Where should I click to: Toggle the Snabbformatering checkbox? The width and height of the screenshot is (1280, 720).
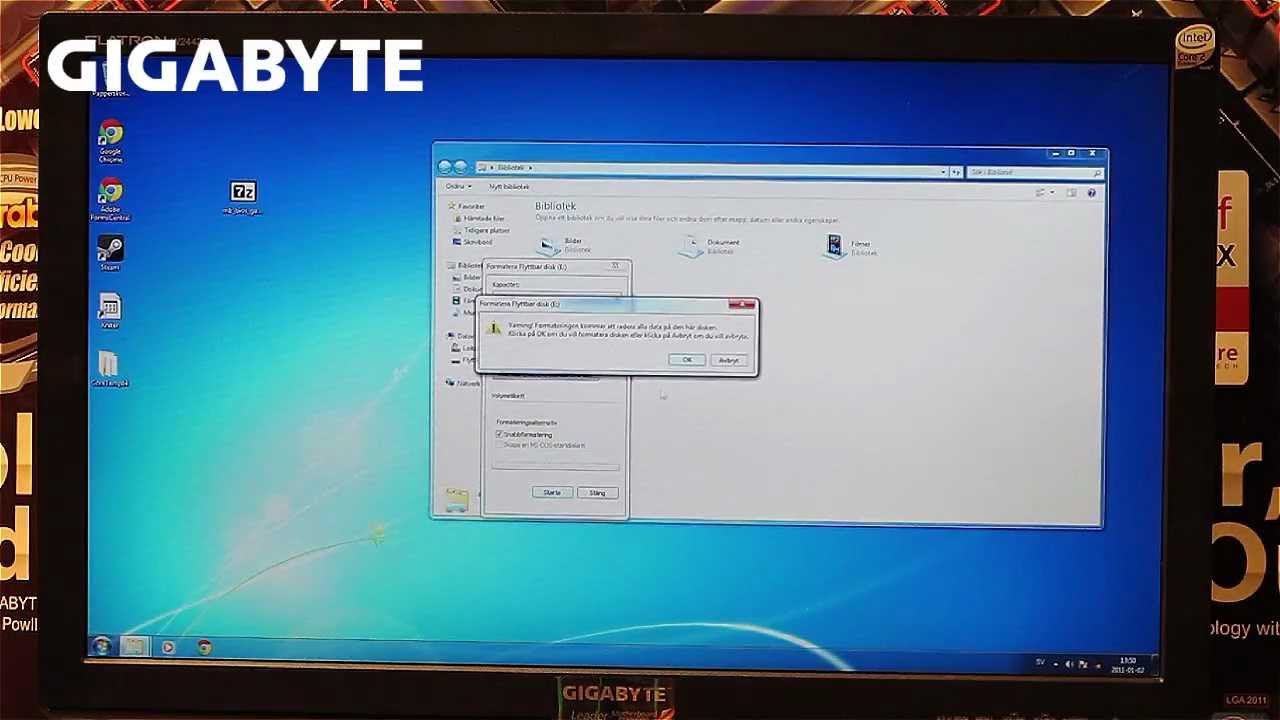499,435
